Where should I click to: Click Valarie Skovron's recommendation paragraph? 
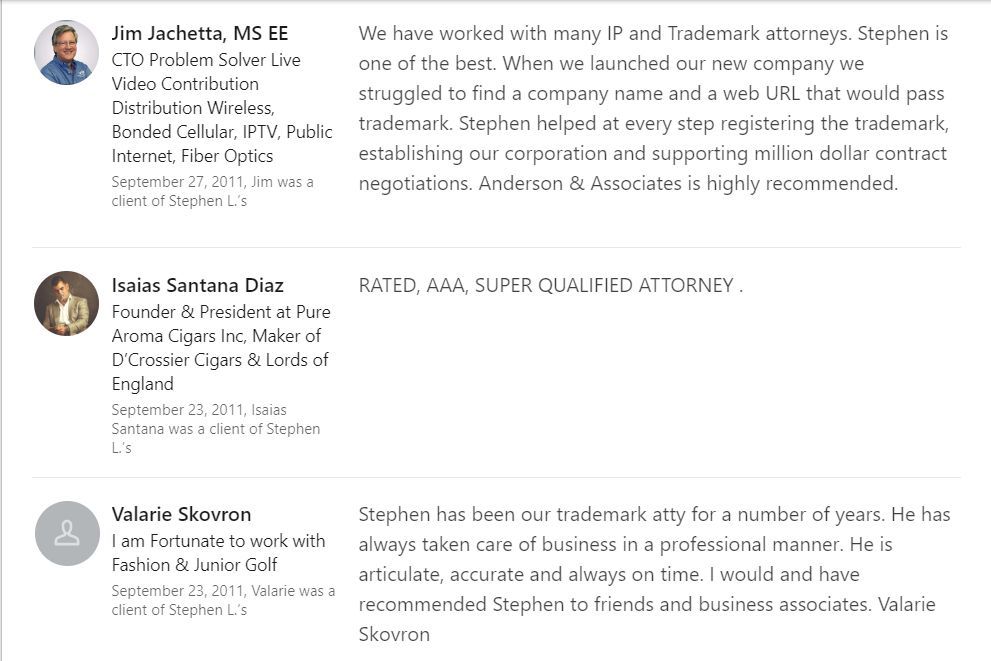pyautogui.click(x=654, y=574)
